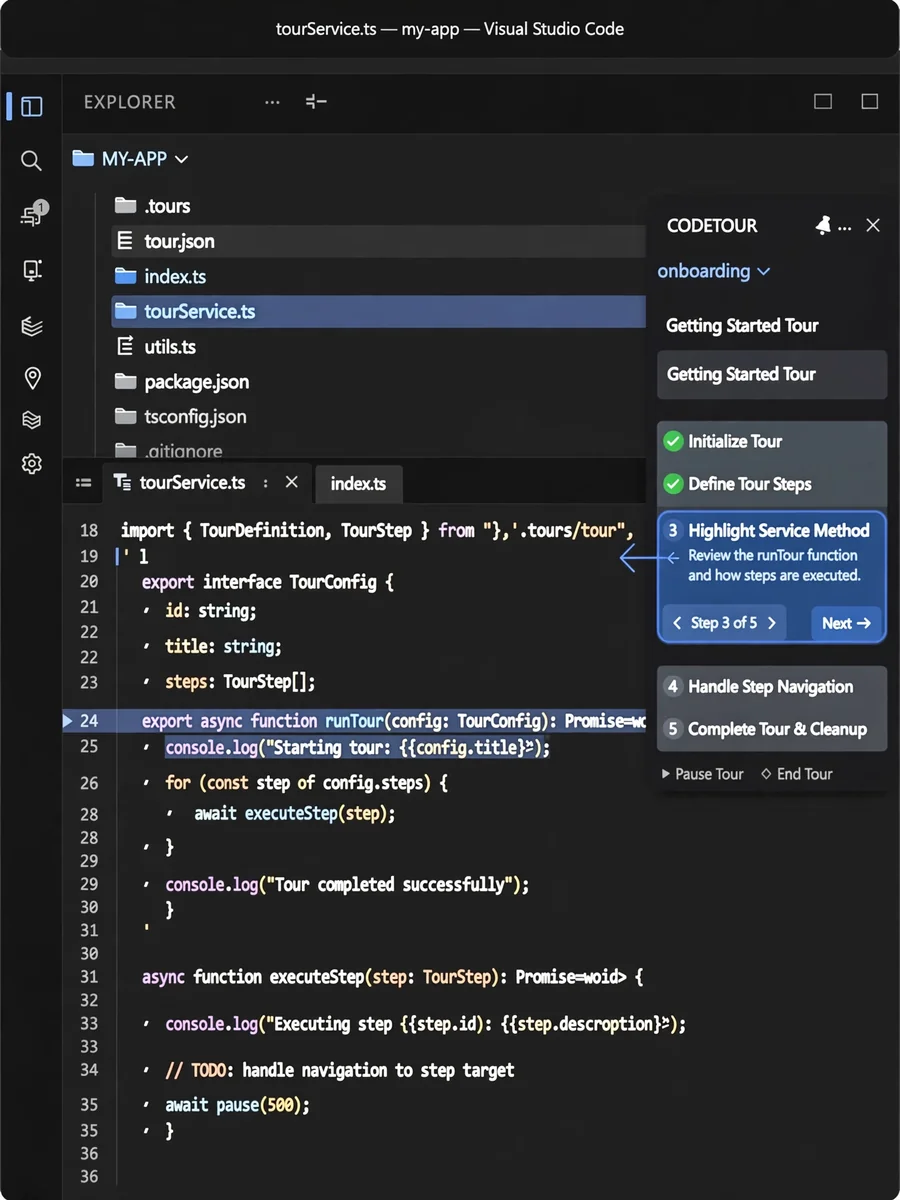900x1200 pixels.
Task: Switch to the index.ts editor tab
Action: click(x=358, y=484)
